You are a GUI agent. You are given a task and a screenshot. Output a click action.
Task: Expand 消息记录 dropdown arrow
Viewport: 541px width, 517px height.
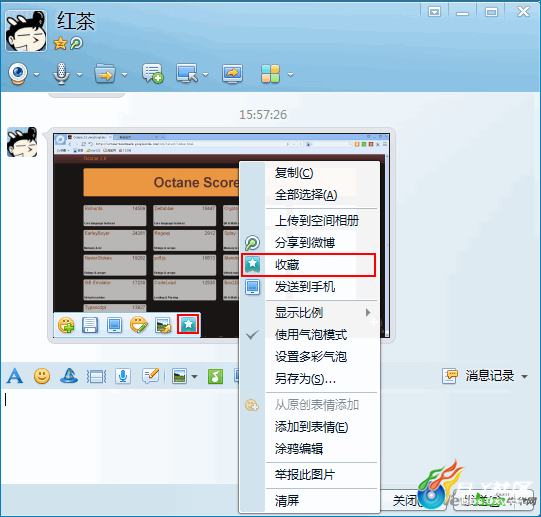pyautogui.click(x=524, y=377)
